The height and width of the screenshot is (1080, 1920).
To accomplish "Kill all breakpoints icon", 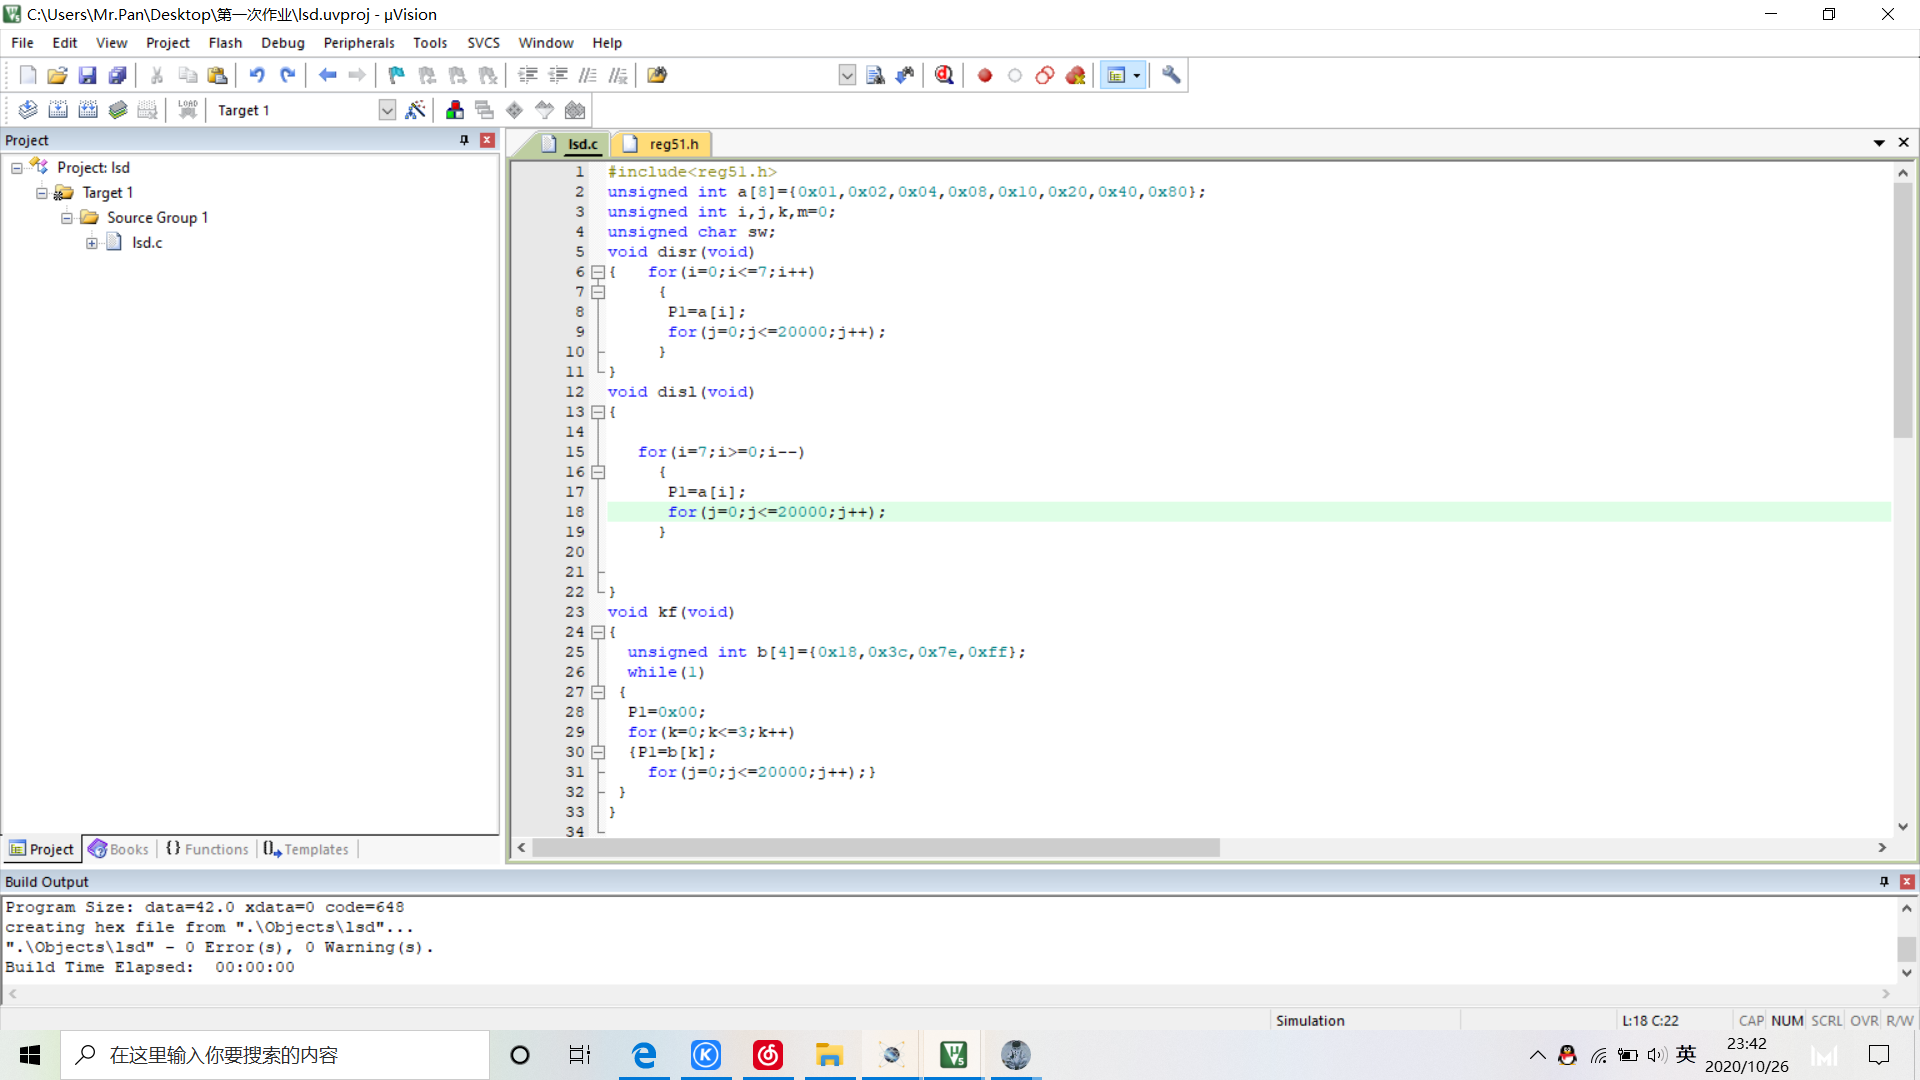I will point(1076,75).
